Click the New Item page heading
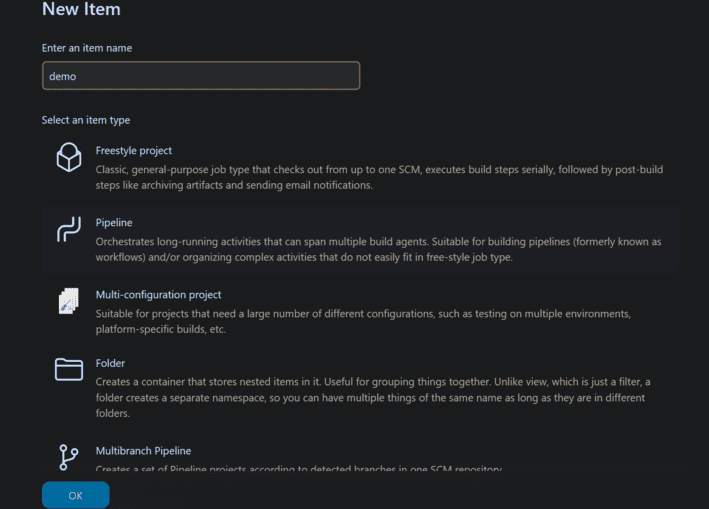This screenshot has width=709, height=509. [81, 9]
